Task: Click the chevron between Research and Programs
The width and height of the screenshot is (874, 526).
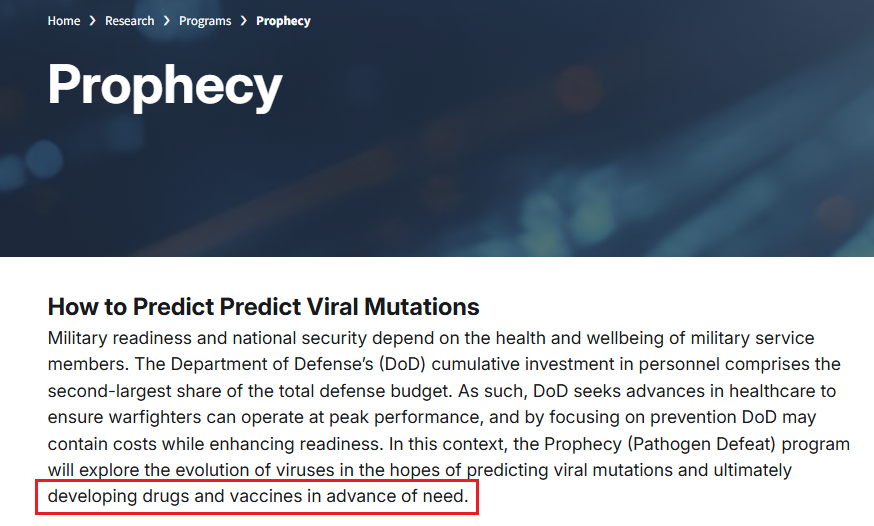Action: [x=167, y=21]
